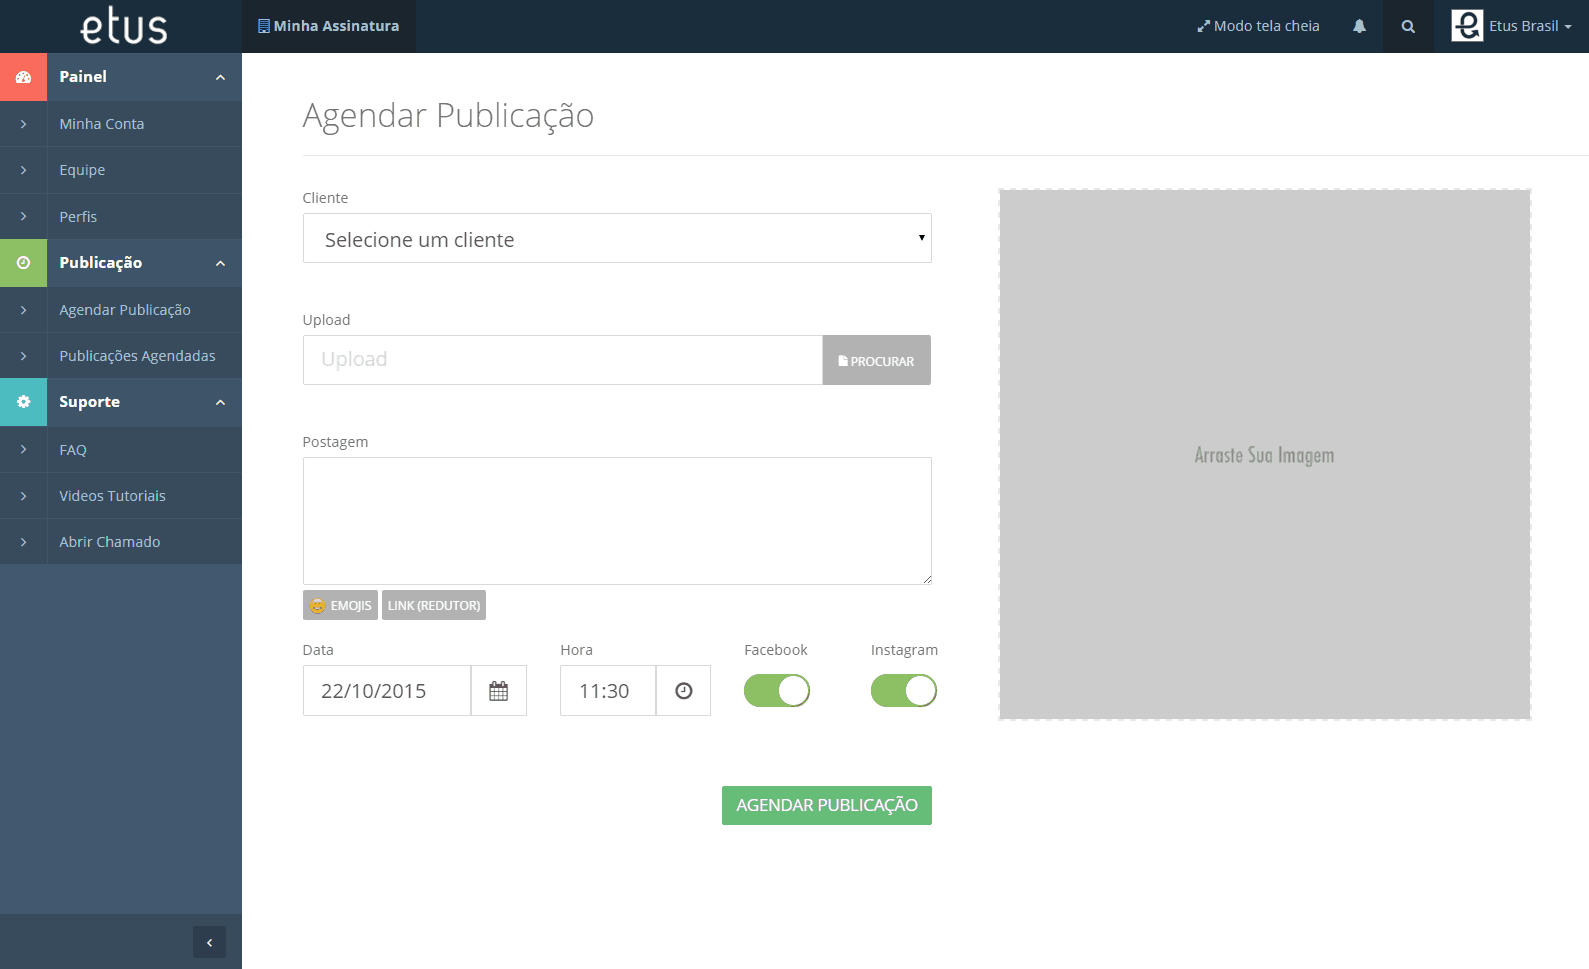Open notifications bell icon
Screen dimensions: 1589x969
pos(1359,26)
